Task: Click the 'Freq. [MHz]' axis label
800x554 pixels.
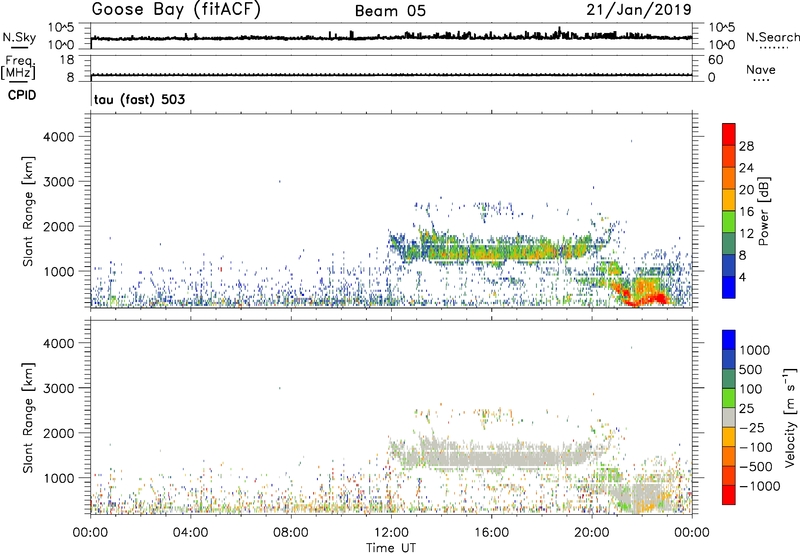Action: click(x=18, y=68)
